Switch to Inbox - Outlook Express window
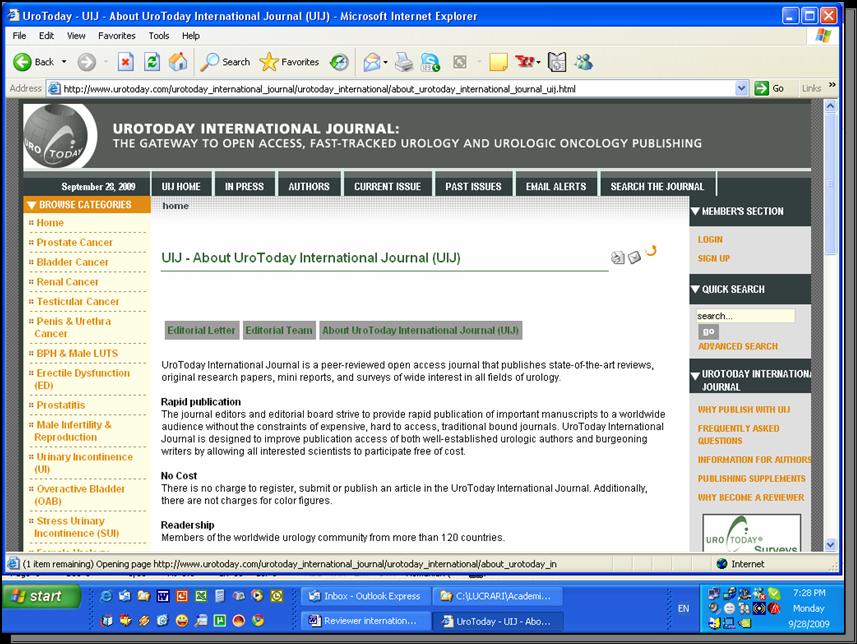The width and height of the screenshot is (857, 644). click(x=365, y=596)
